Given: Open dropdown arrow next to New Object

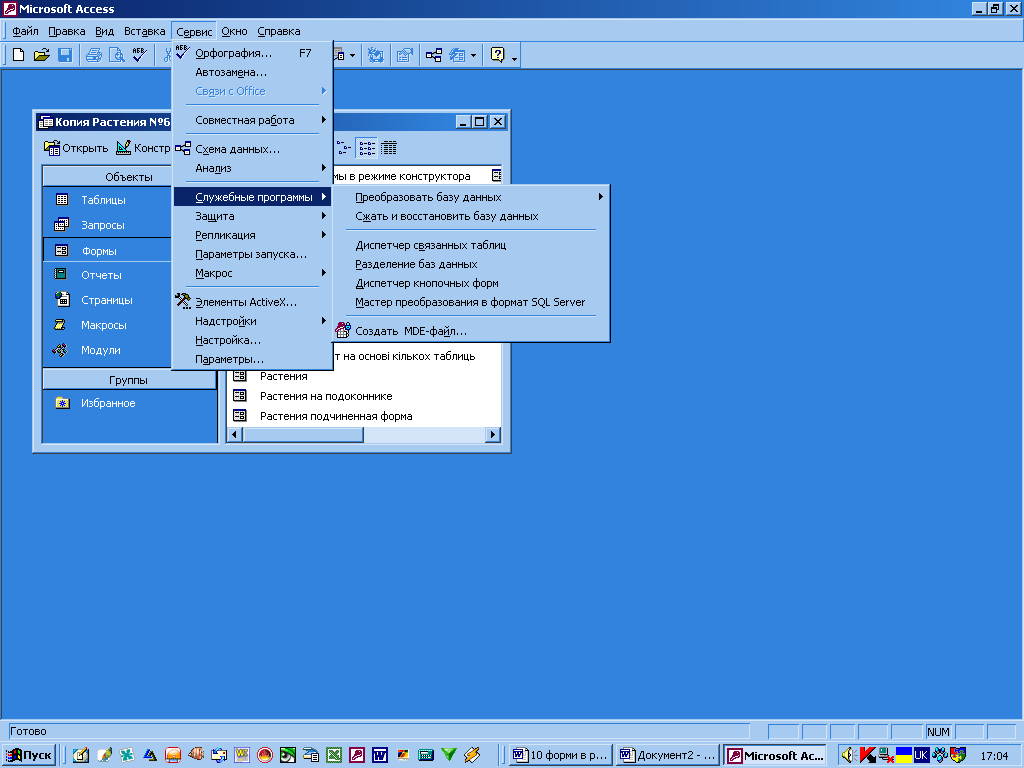Looking at the screenshot, I should click(473, 55).
